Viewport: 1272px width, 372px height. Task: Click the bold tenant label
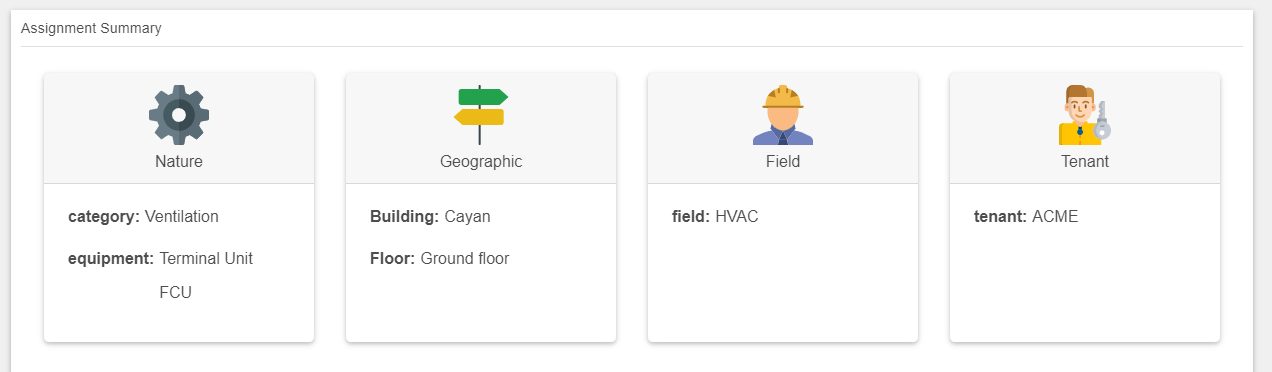coord(1001,216)
